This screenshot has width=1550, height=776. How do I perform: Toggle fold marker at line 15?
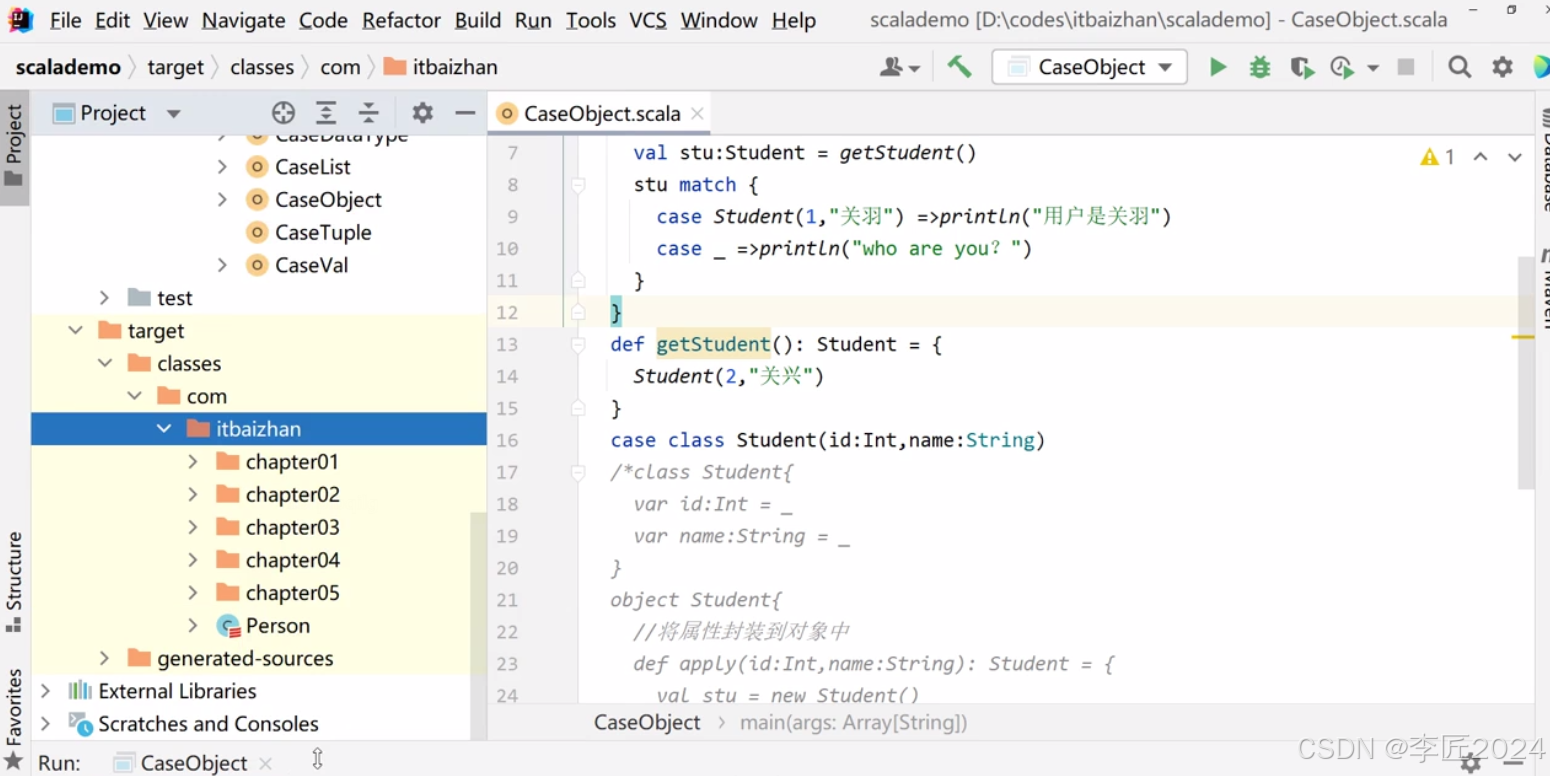tap(578, 409)
